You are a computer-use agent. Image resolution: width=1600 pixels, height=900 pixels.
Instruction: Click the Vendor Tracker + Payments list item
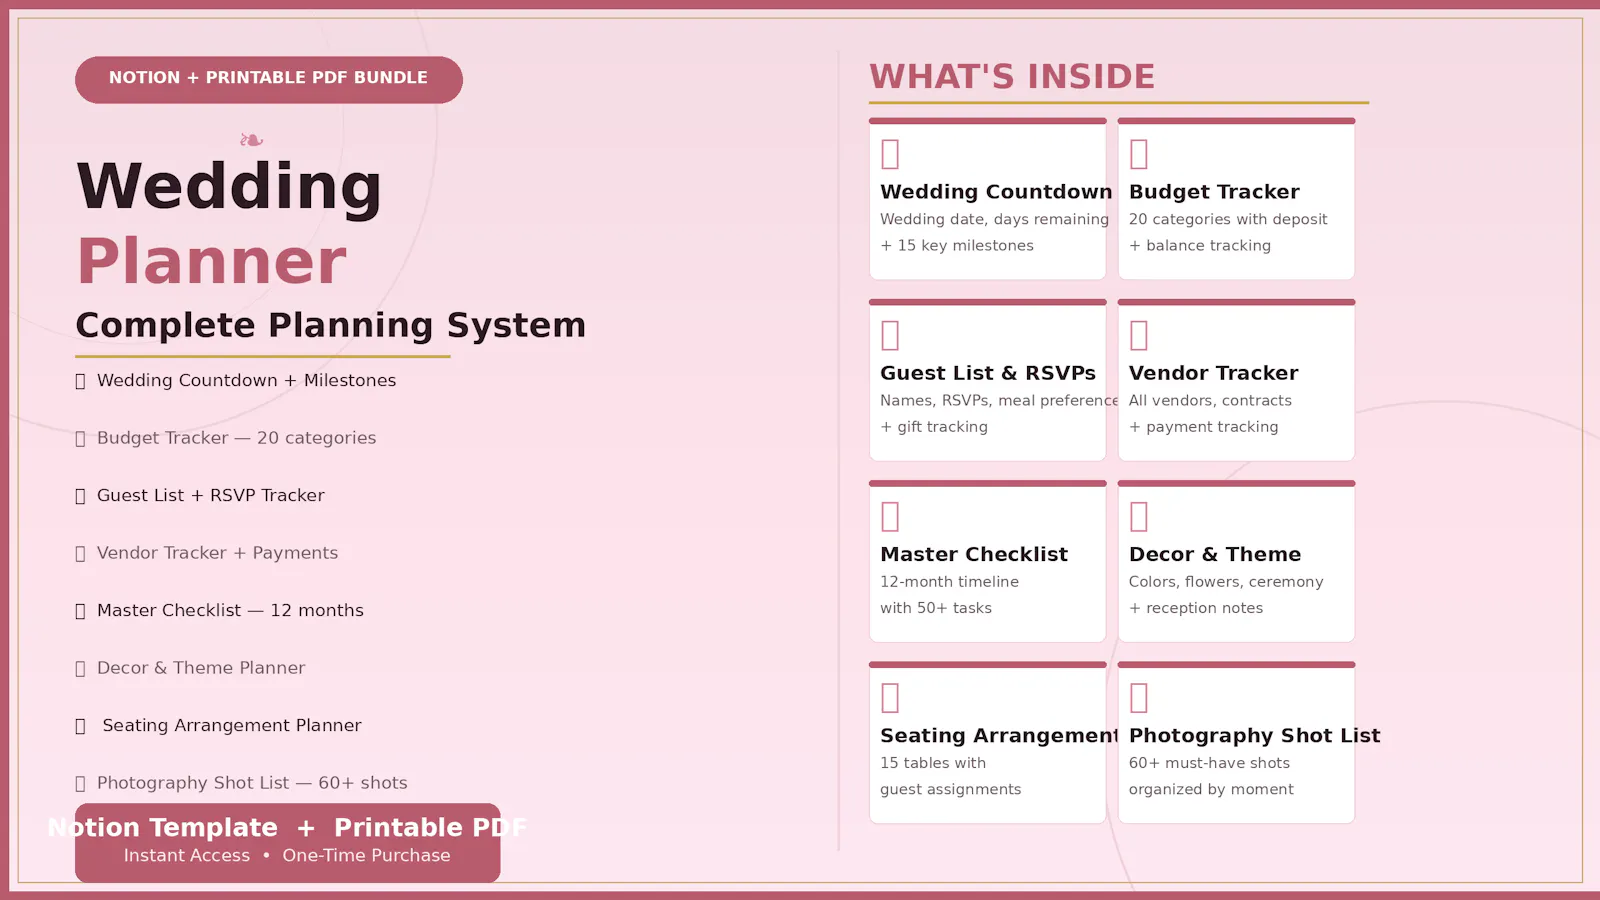coord(217,553)
